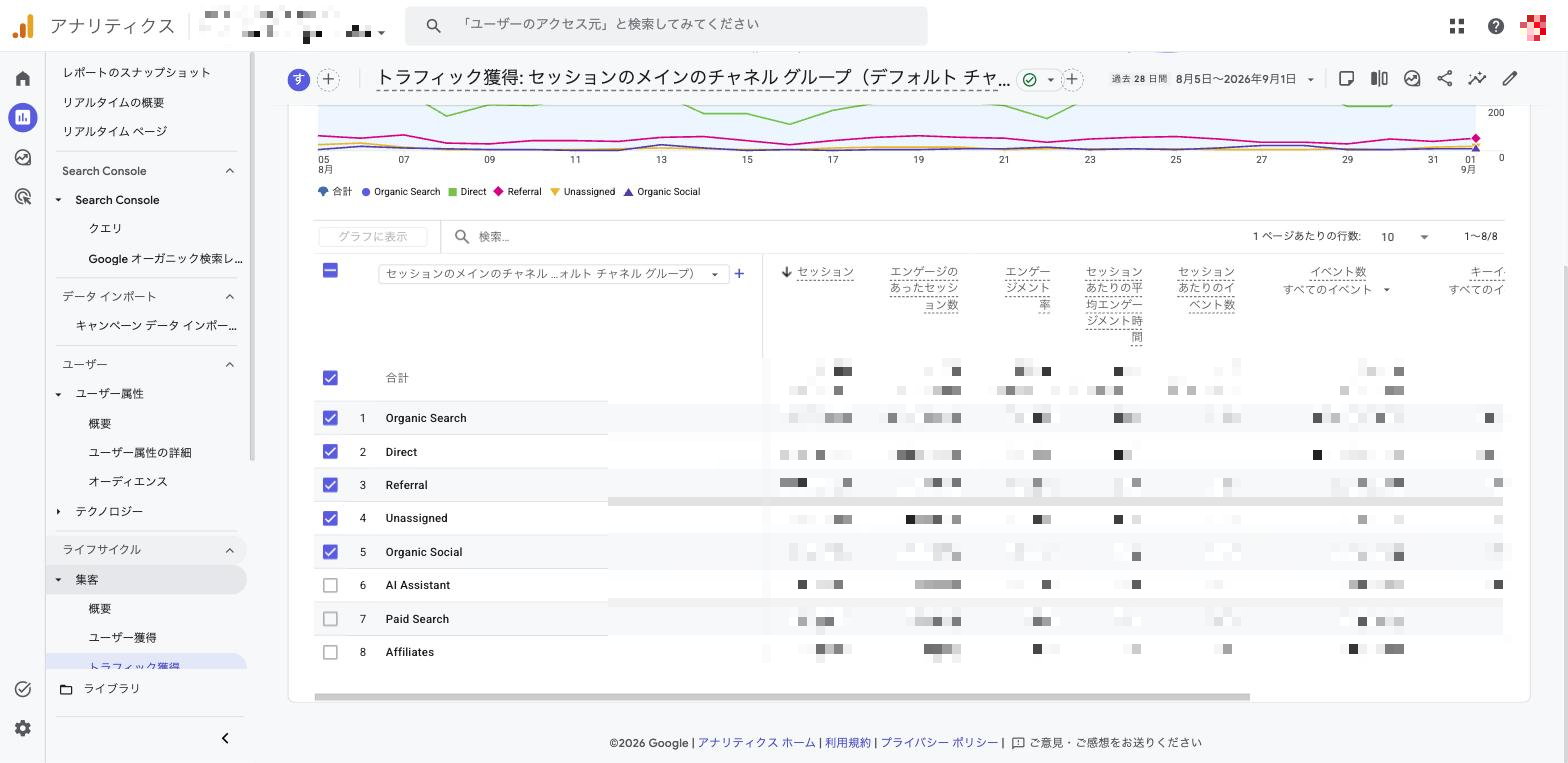
Task: Uncheck the Unassigned row checkbox
Action: [330, 518]
